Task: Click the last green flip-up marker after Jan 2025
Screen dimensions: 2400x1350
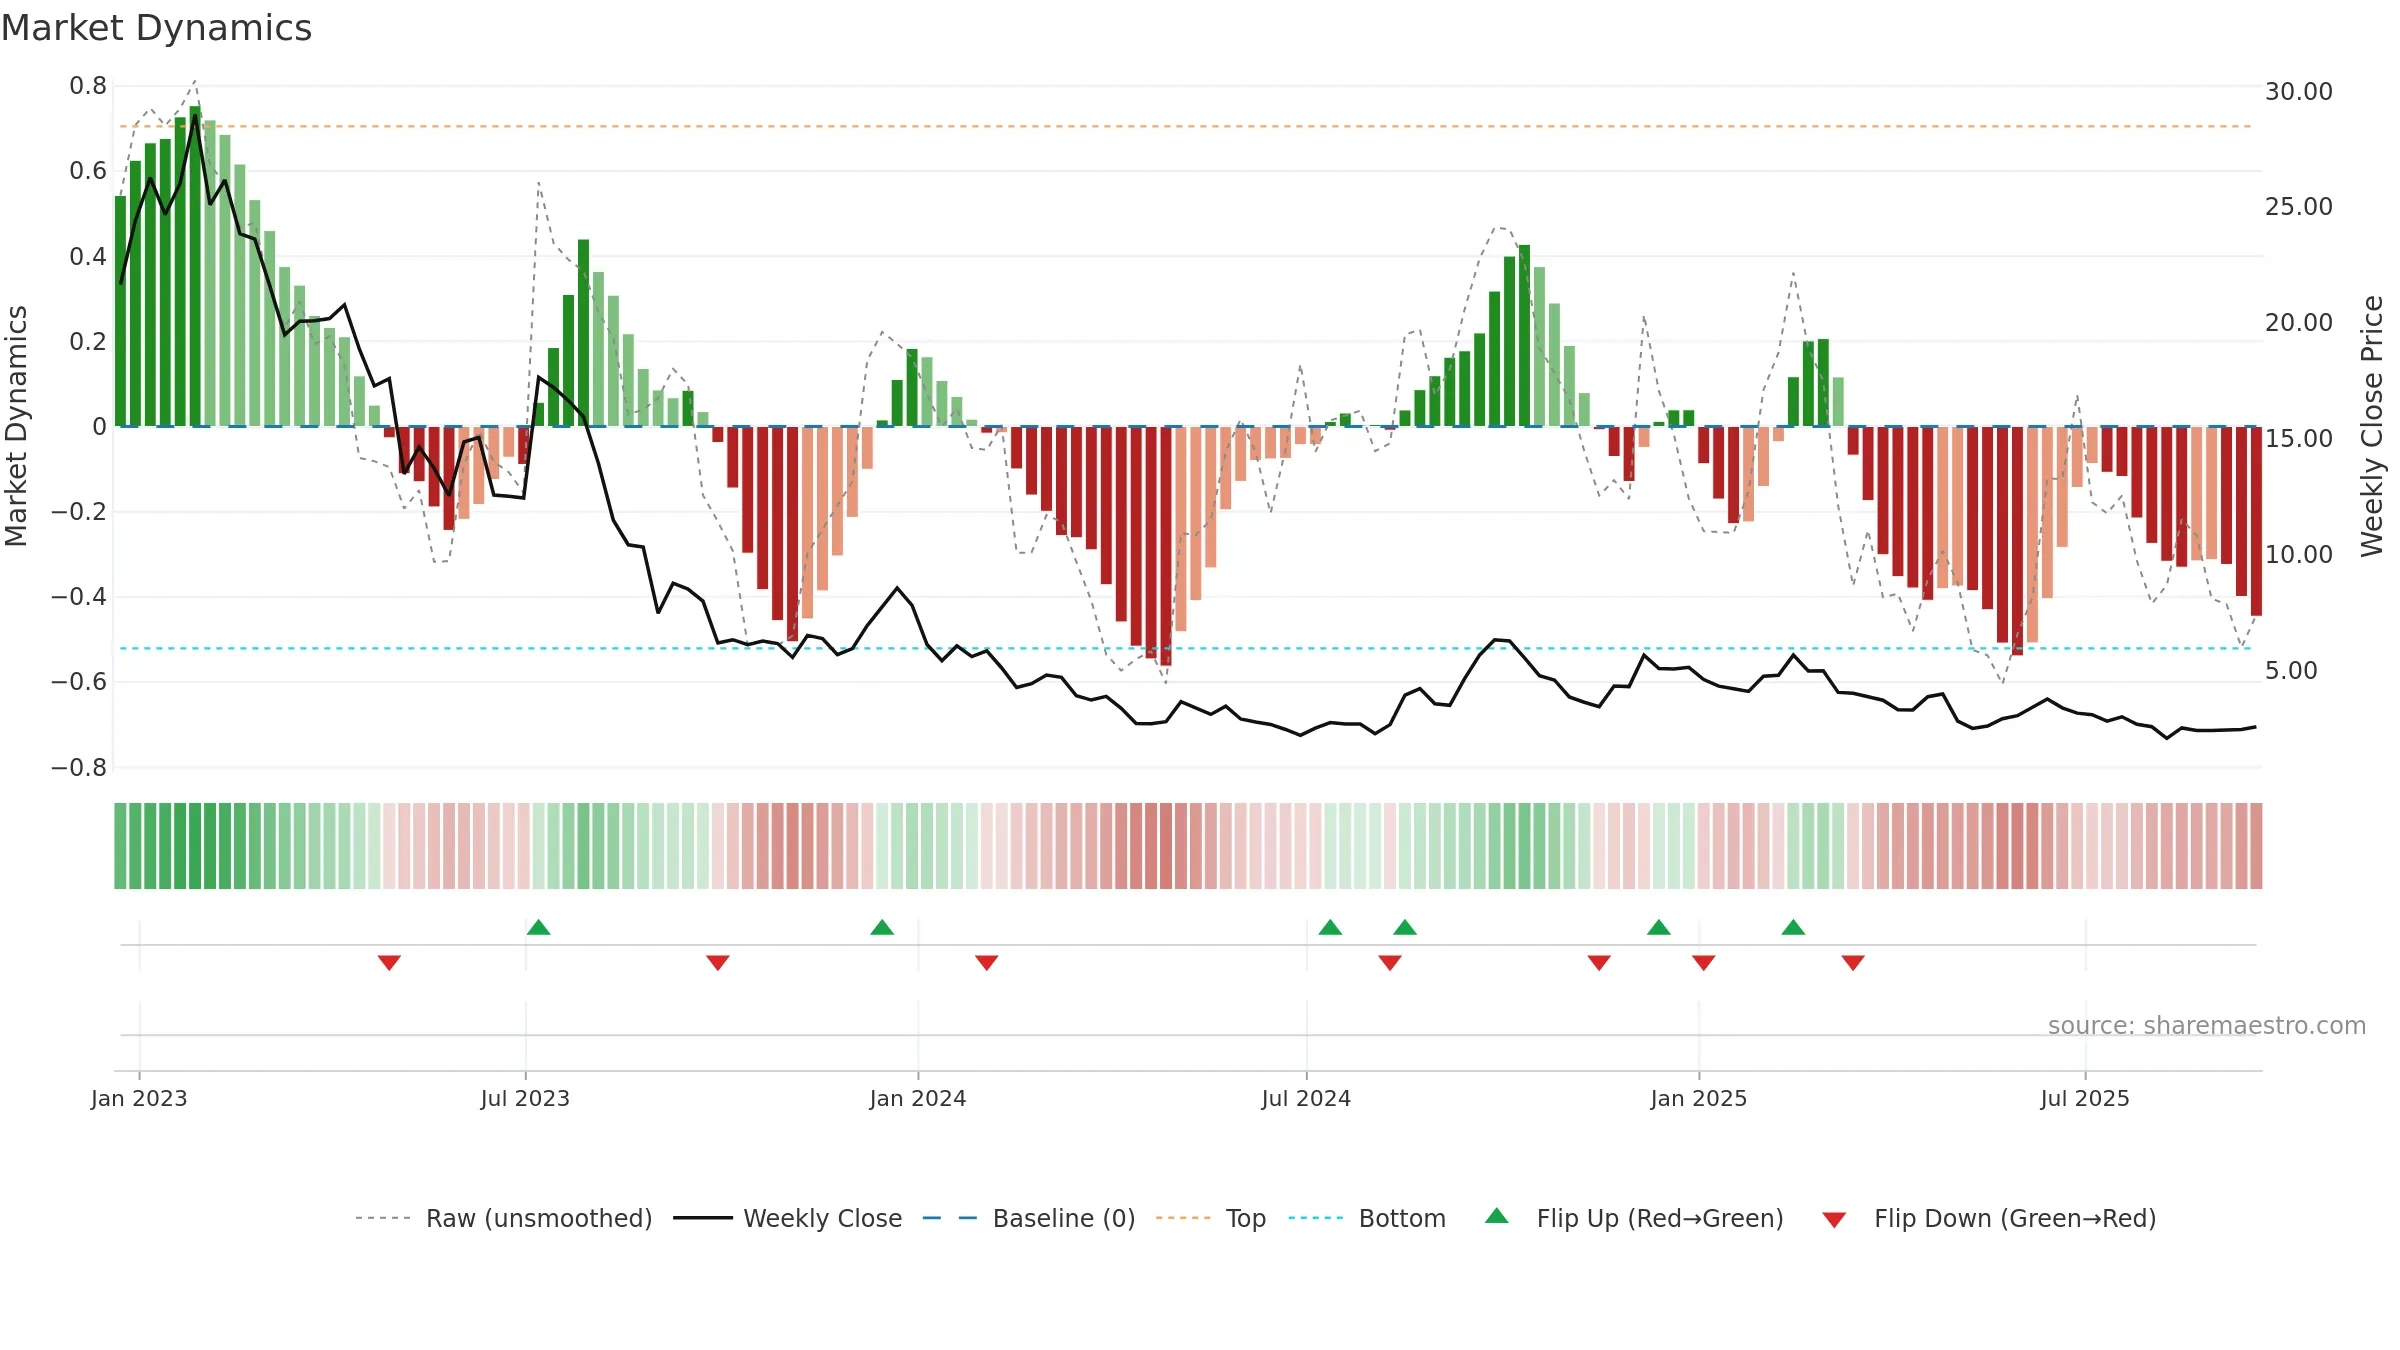Action: coord(1793,927)
